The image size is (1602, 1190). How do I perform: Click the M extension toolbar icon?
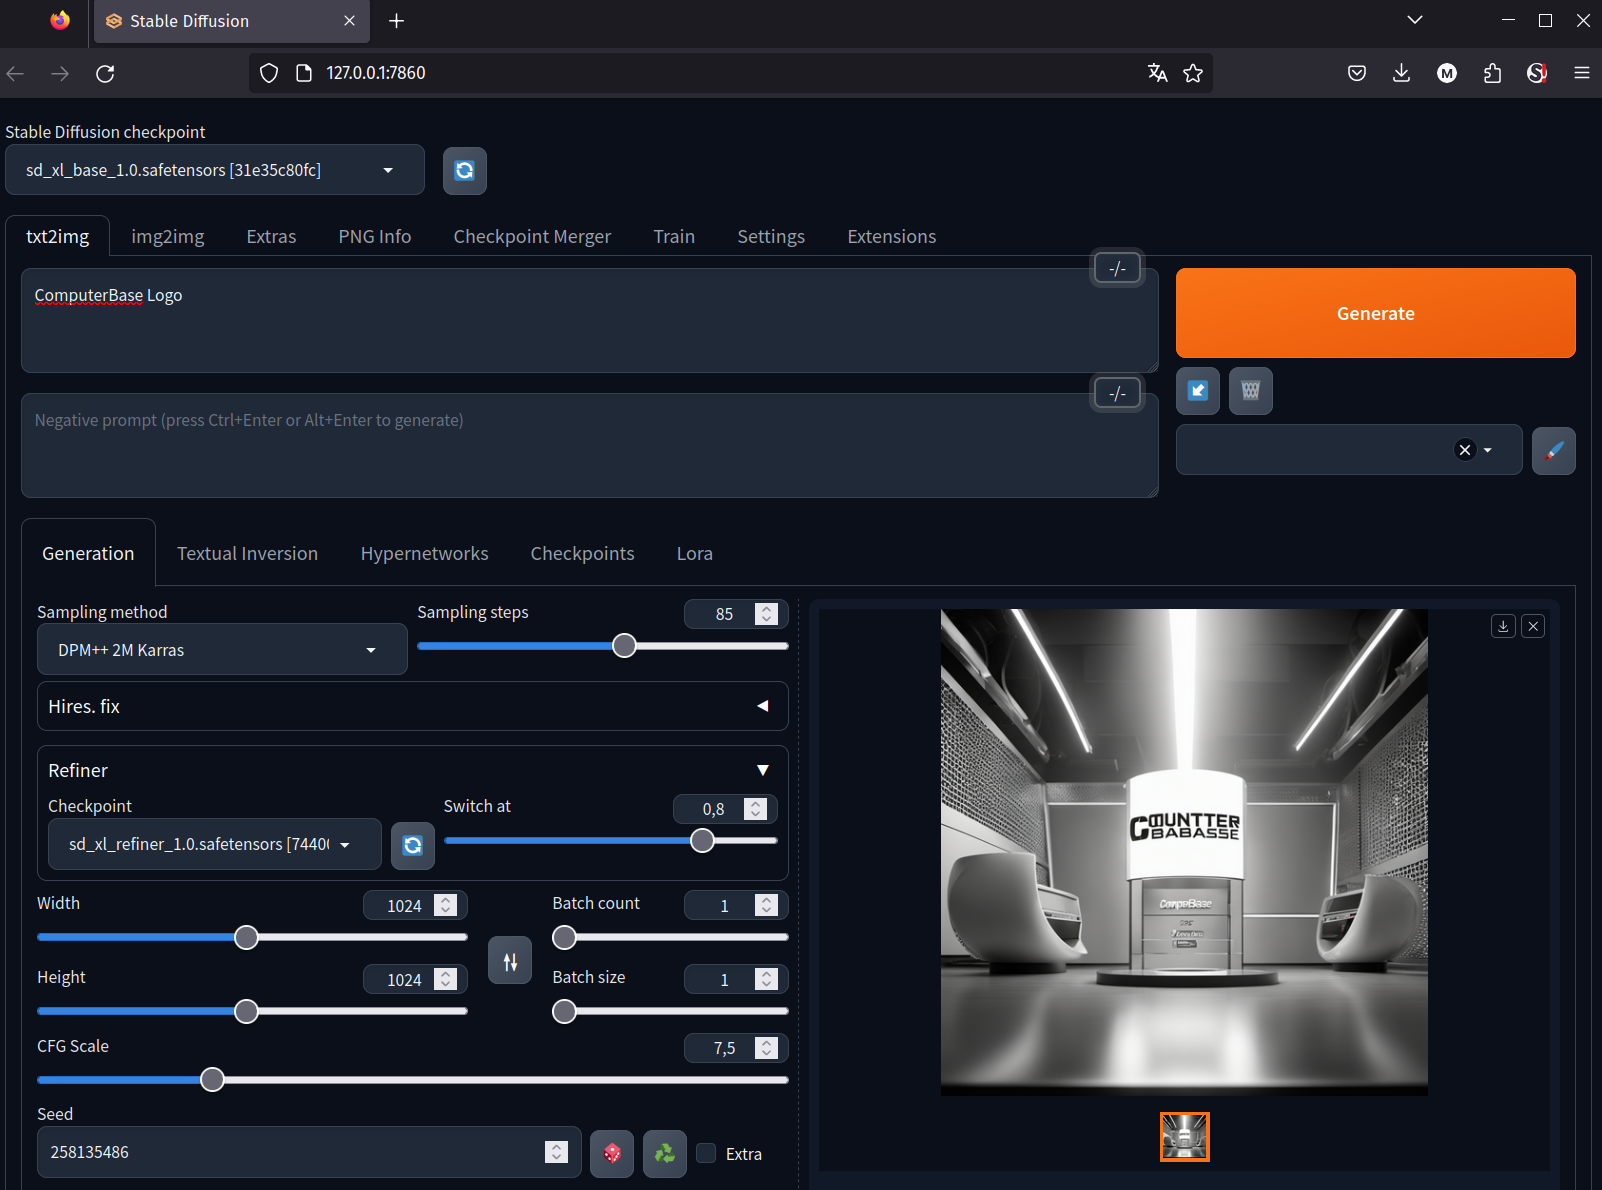click(1447, 73)
